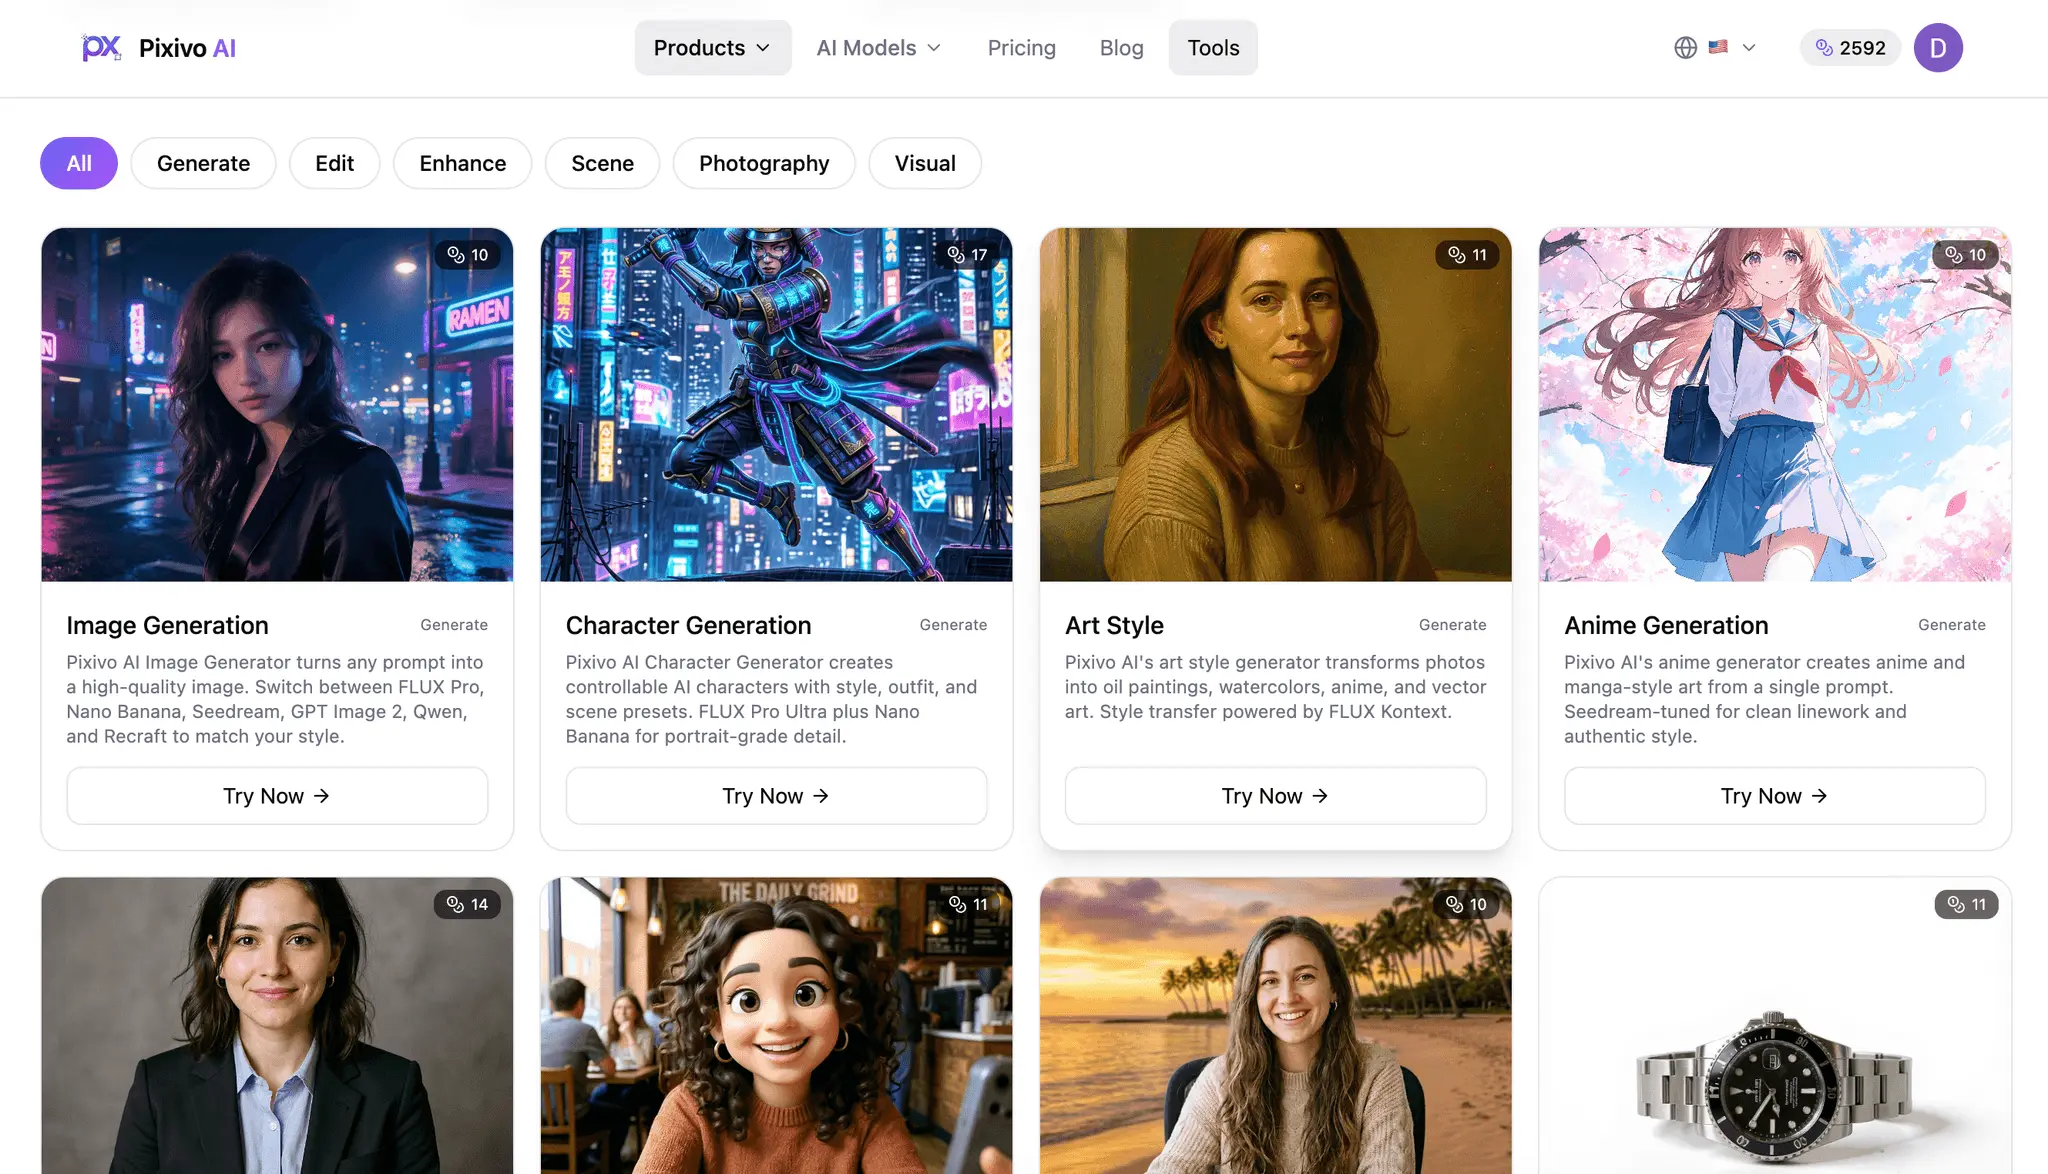
Task: Open the globe language icon
Action: point(1685,48)
